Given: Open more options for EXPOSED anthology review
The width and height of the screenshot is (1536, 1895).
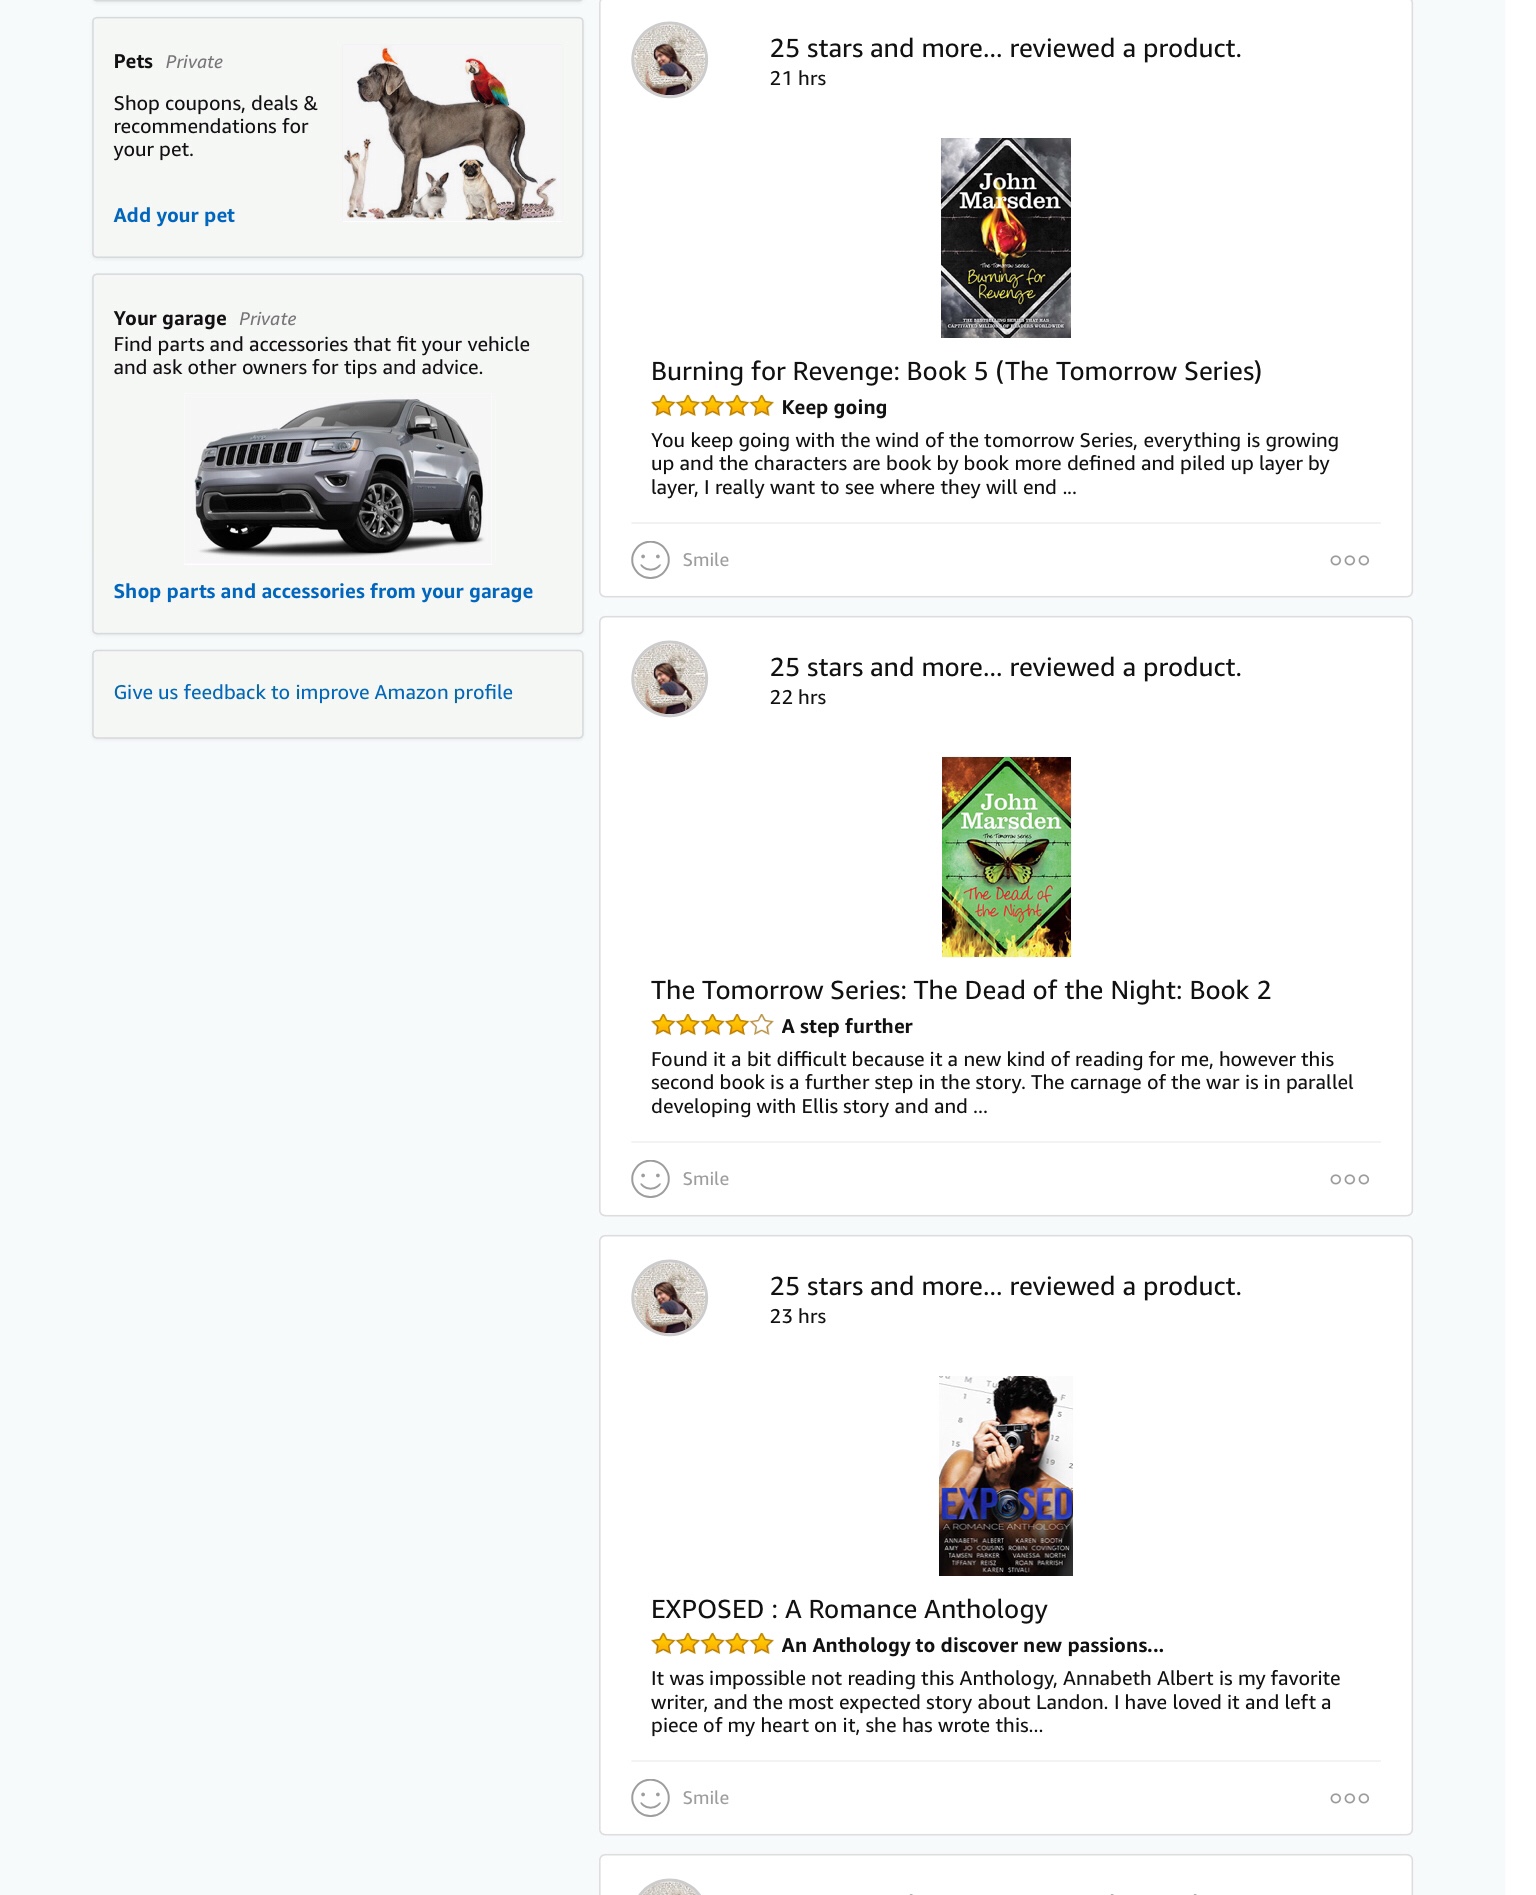Looking at the screenshot, I should pyautogui.click(x=1349, y=1798).
